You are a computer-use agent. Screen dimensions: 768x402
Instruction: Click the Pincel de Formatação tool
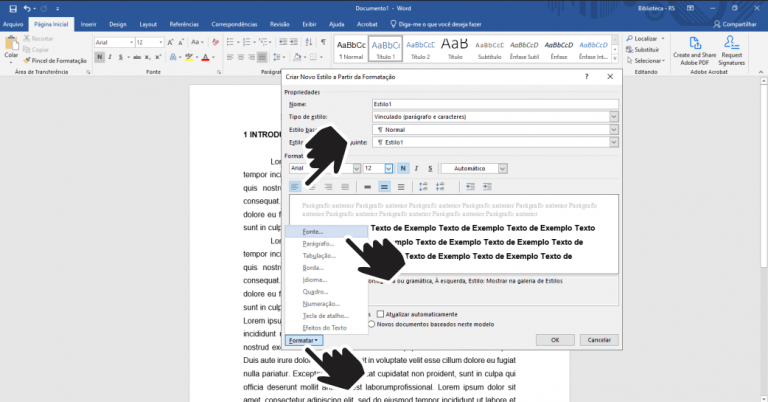(57, 60)
